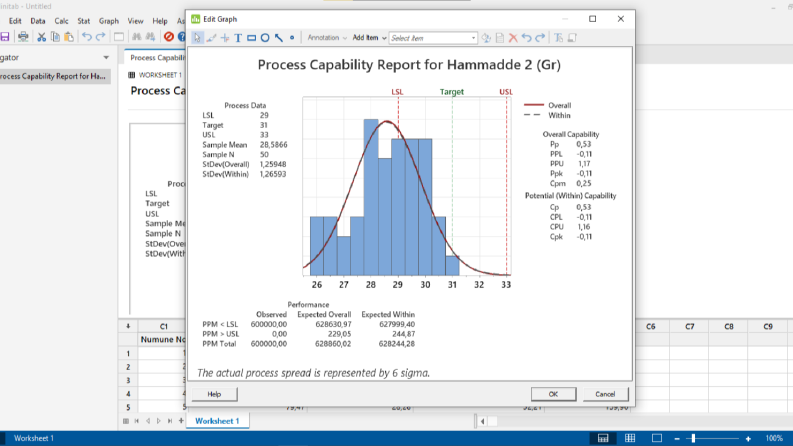The image size is (793, 446).
Task: Select the Text annotation tool
Action: 238,38
